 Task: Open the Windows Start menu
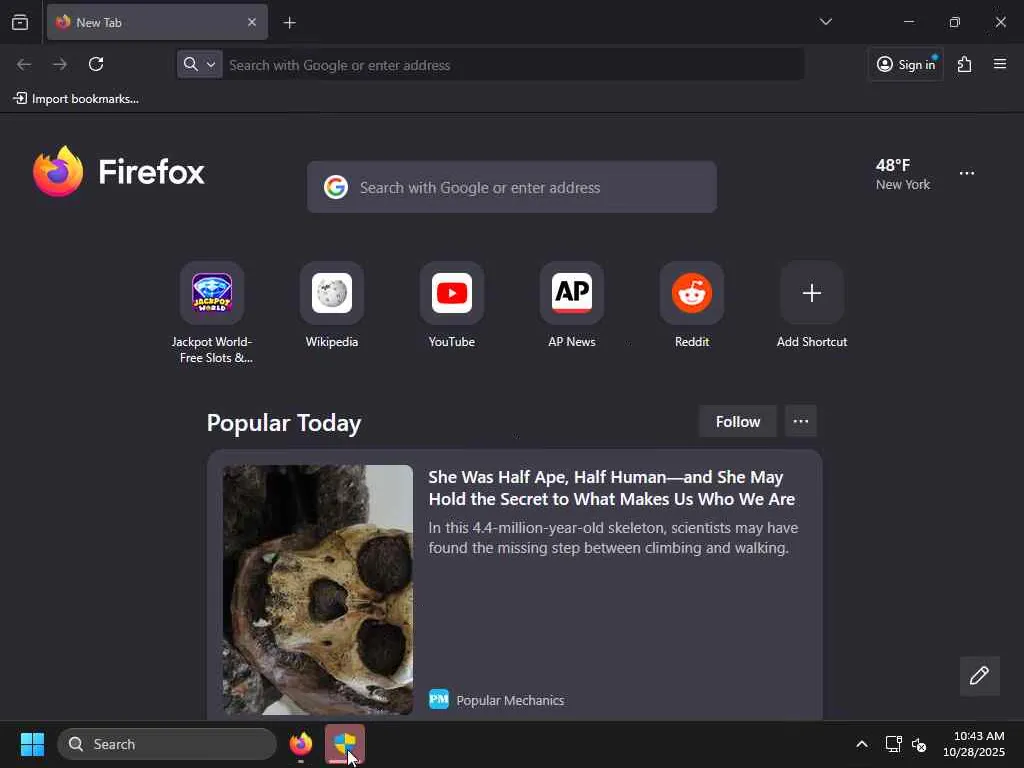32,744
